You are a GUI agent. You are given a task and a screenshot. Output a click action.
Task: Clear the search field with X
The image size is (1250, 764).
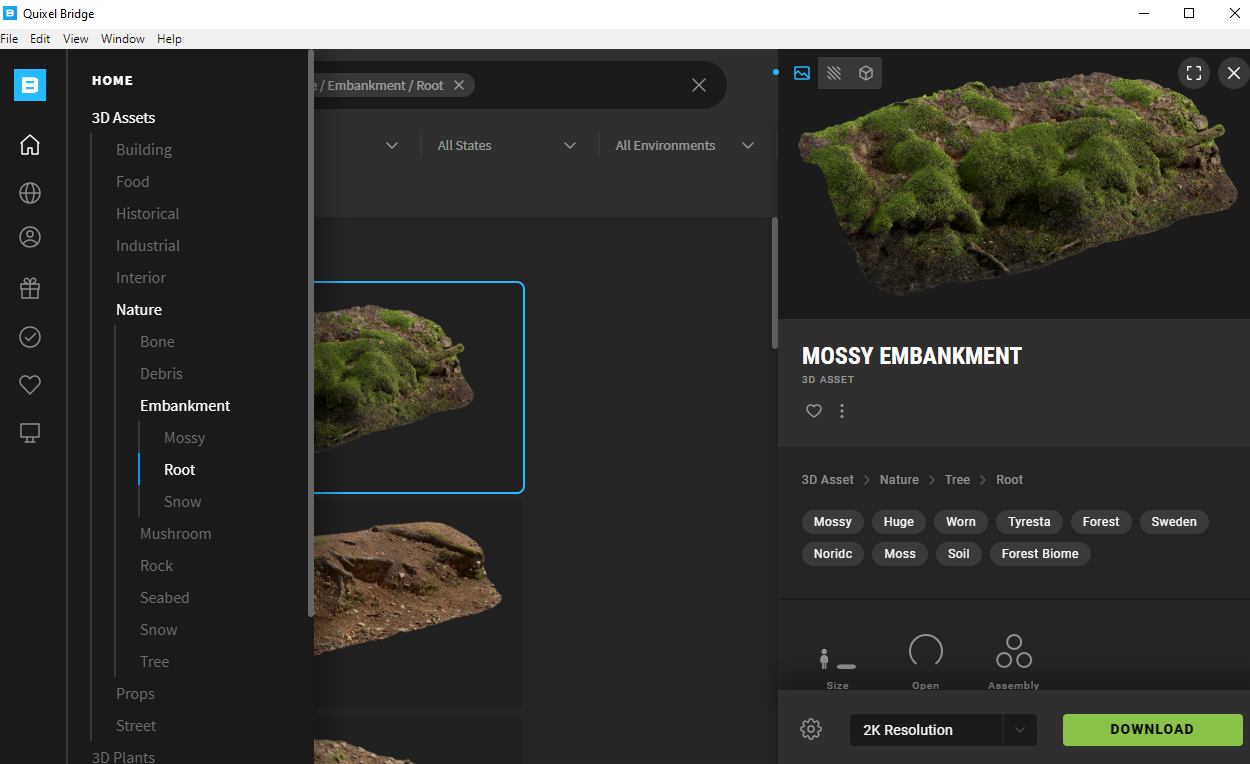[699, 86]
